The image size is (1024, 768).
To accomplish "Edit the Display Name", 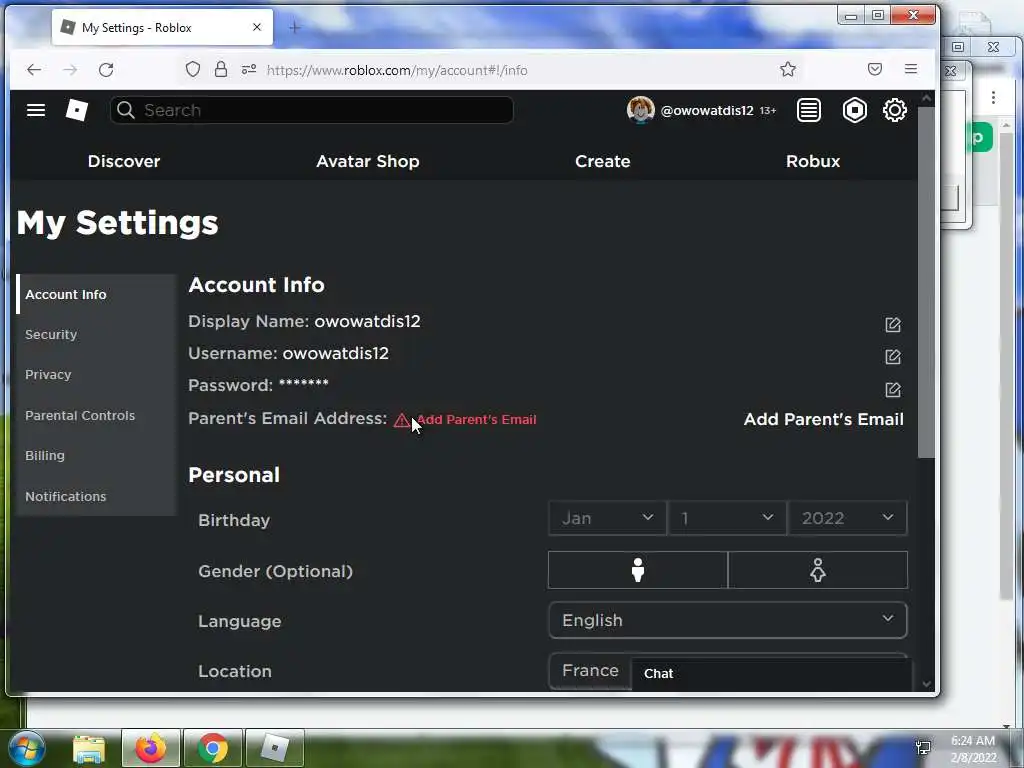I will click(893, 325).
